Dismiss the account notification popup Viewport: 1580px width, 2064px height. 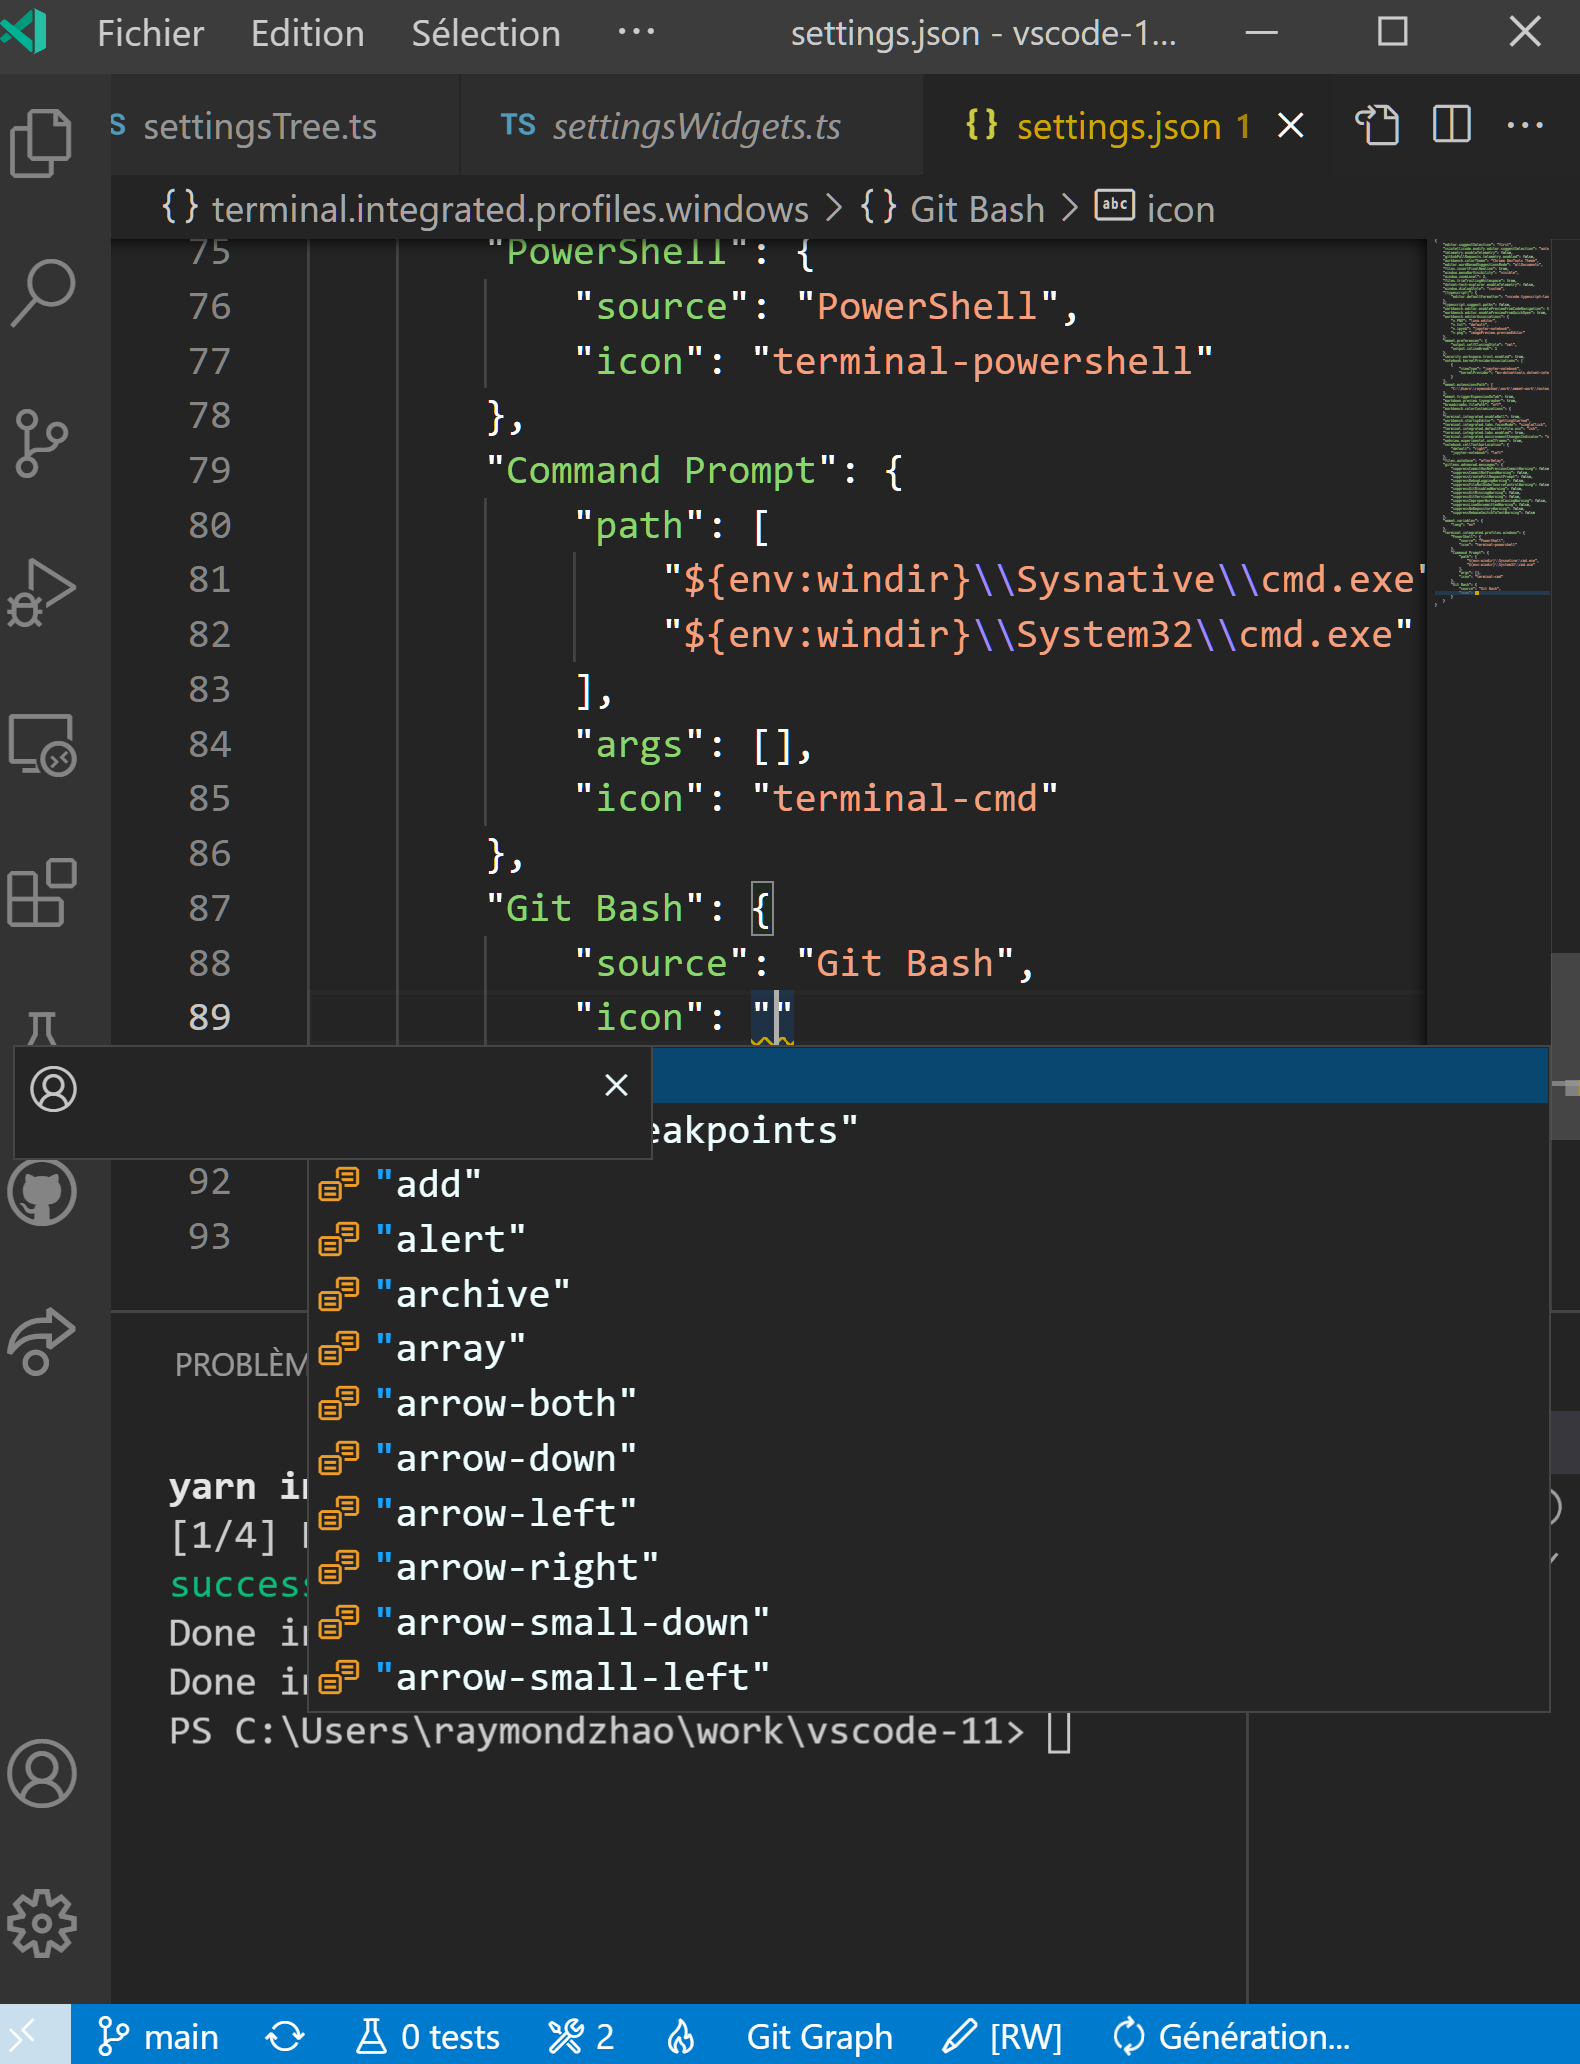click(617, 1085)
